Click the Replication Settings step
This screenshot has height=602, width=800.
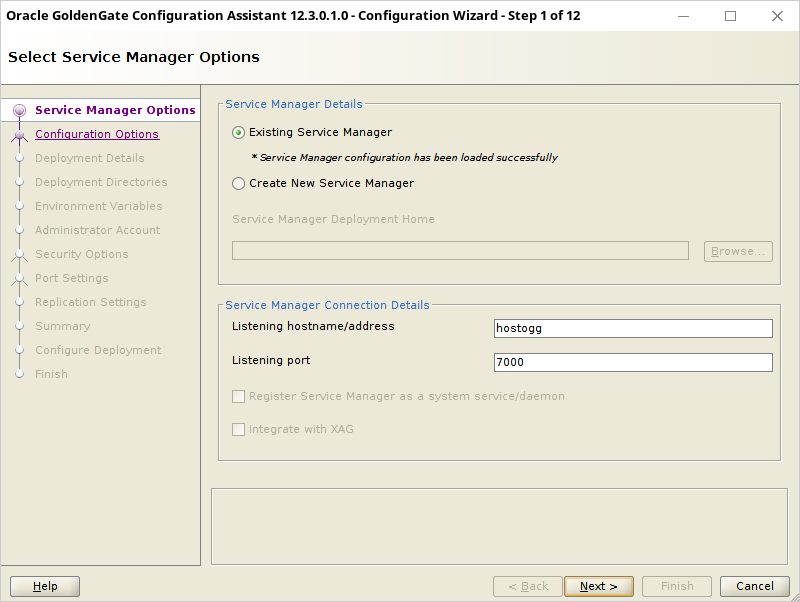pos(90,302)
